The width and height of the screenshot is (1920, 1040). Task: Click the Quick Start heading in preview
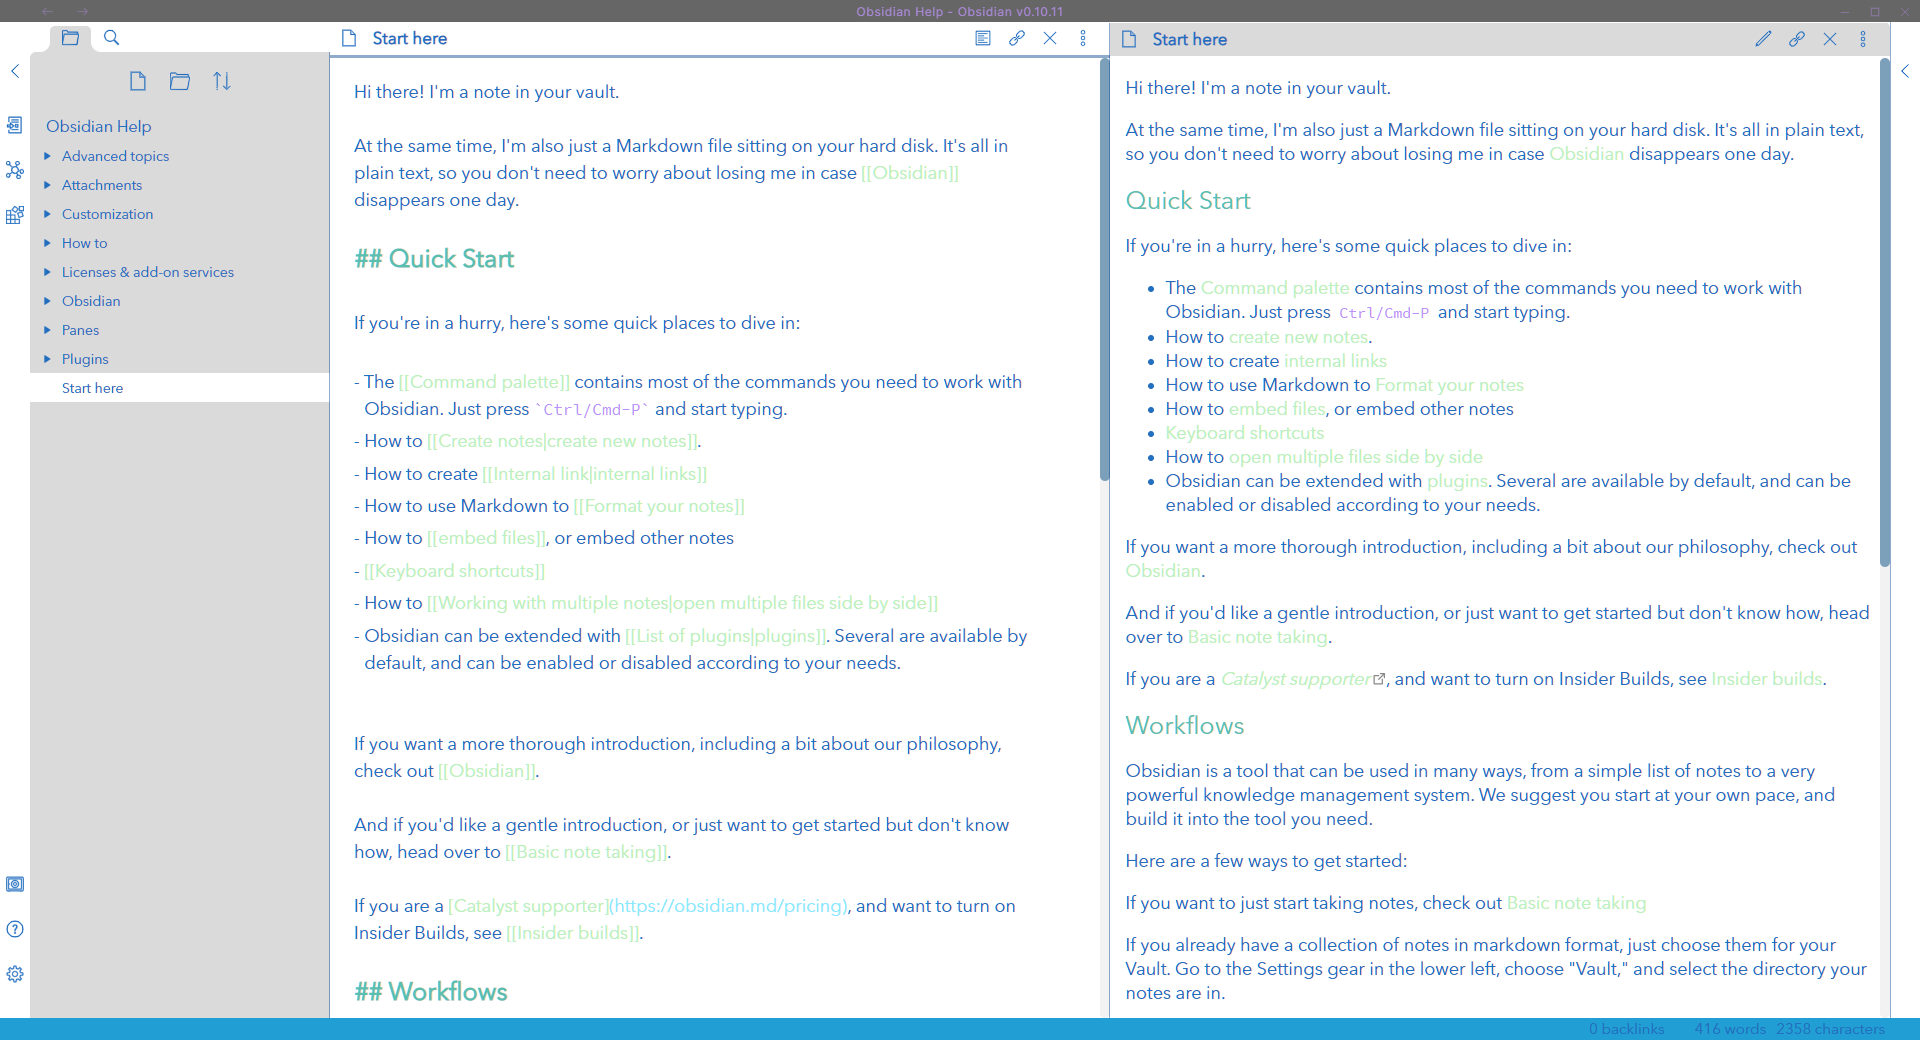1188,201
